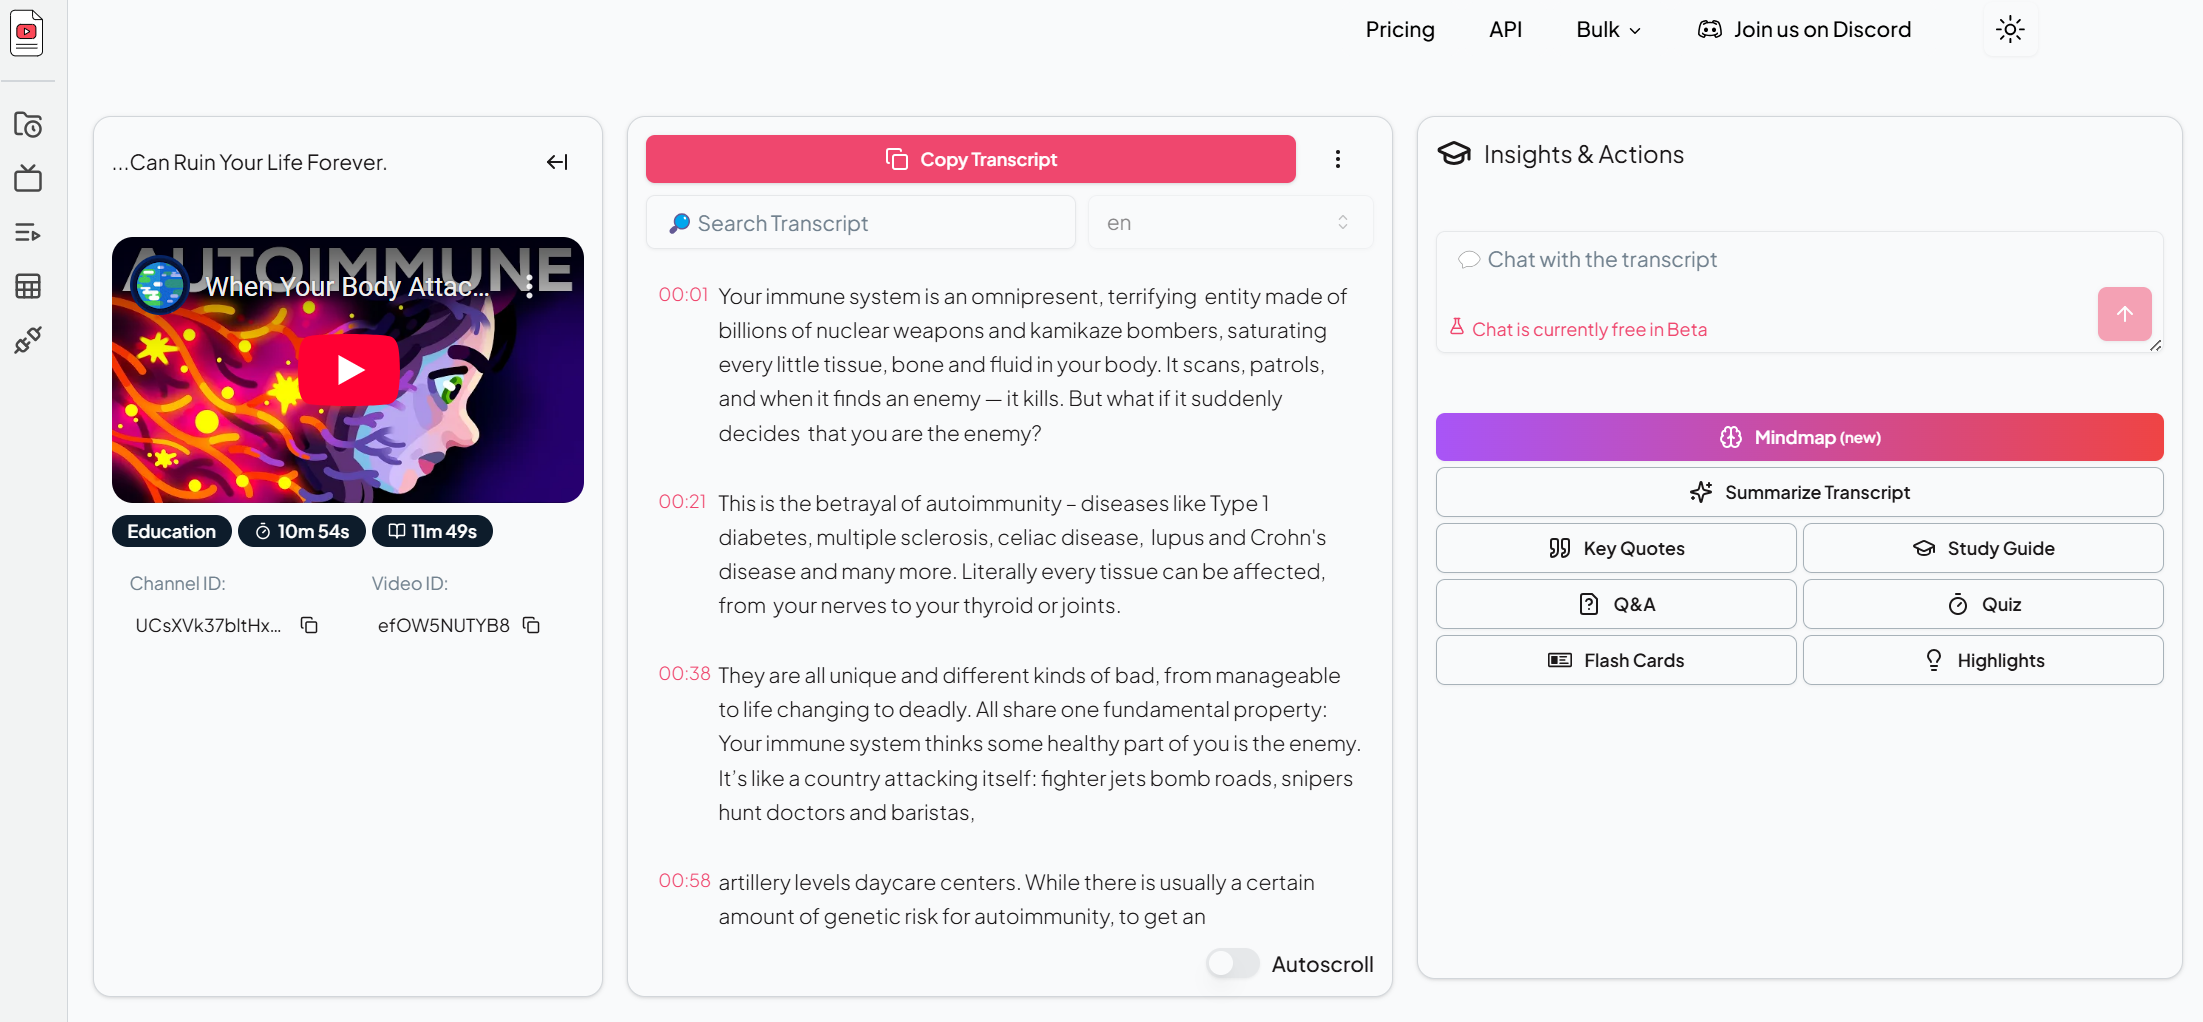The image size is (2203, 1022).
Task: Collapse the video details panel arrow
Action: [557, 162]
